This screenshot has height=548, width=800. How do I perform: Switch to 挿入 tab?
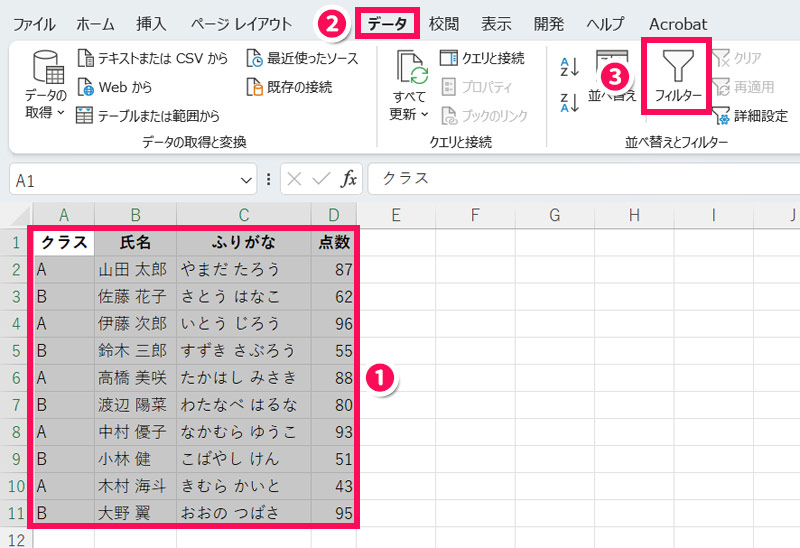pyautogui.click(x=151, y=24)
